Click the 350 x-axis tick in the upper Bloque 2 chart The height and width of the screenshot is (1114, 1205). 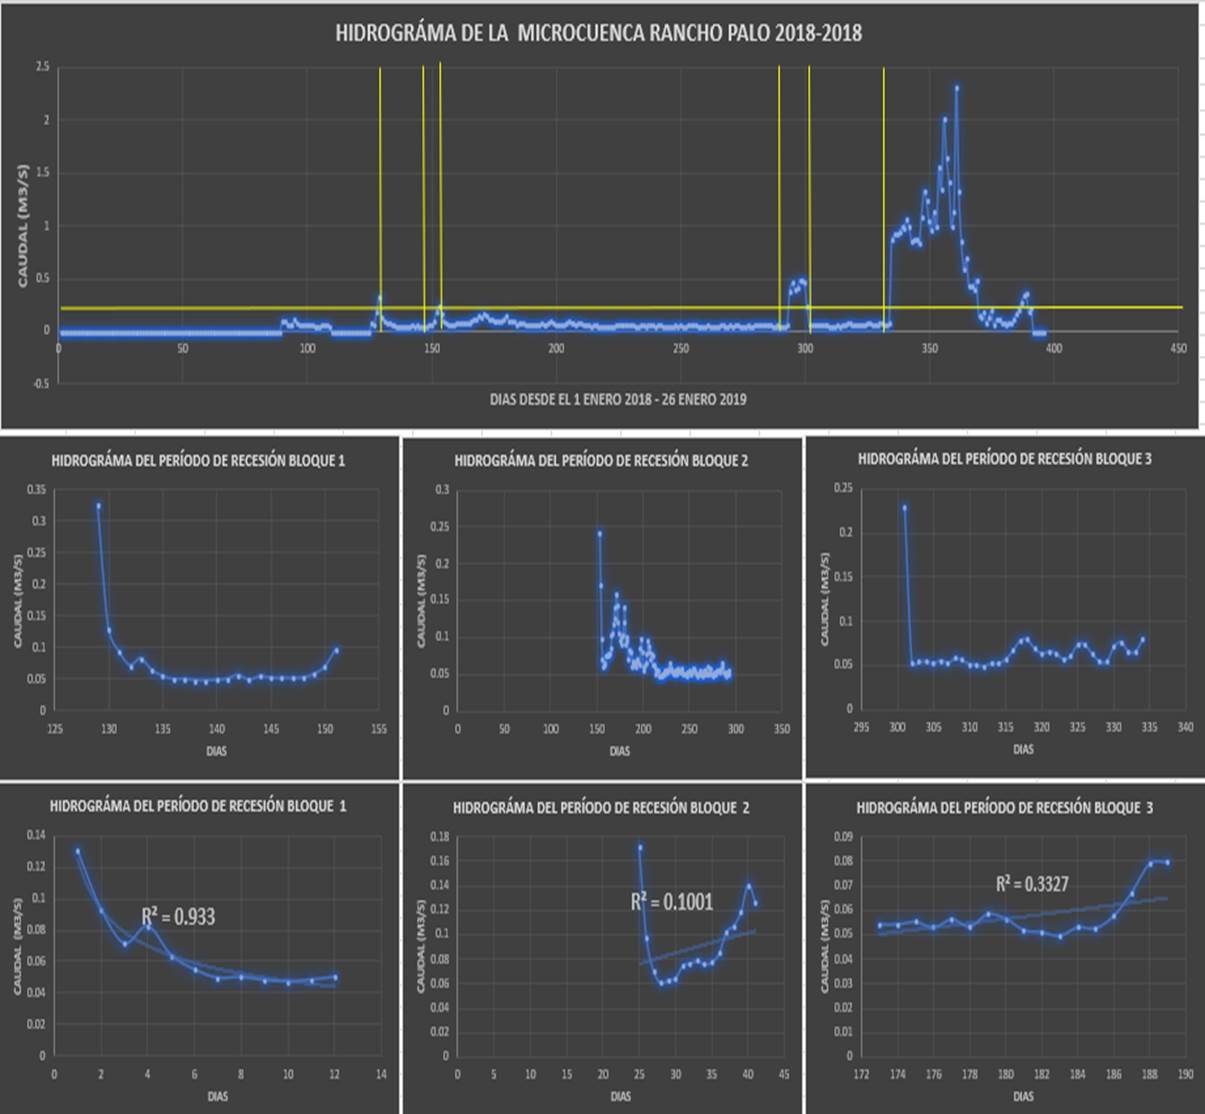(x=782, y=729)
